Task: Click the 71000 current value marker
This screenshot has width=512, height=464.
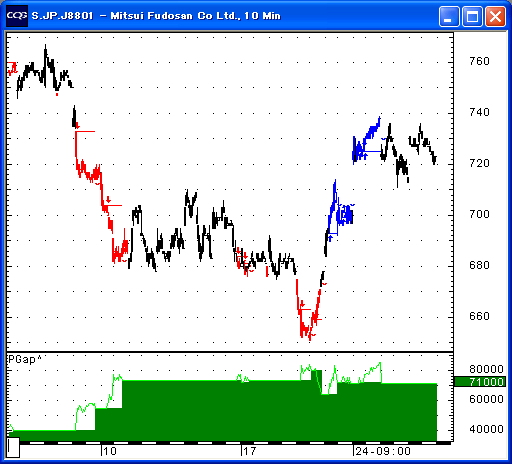Action: click(480, 382)
